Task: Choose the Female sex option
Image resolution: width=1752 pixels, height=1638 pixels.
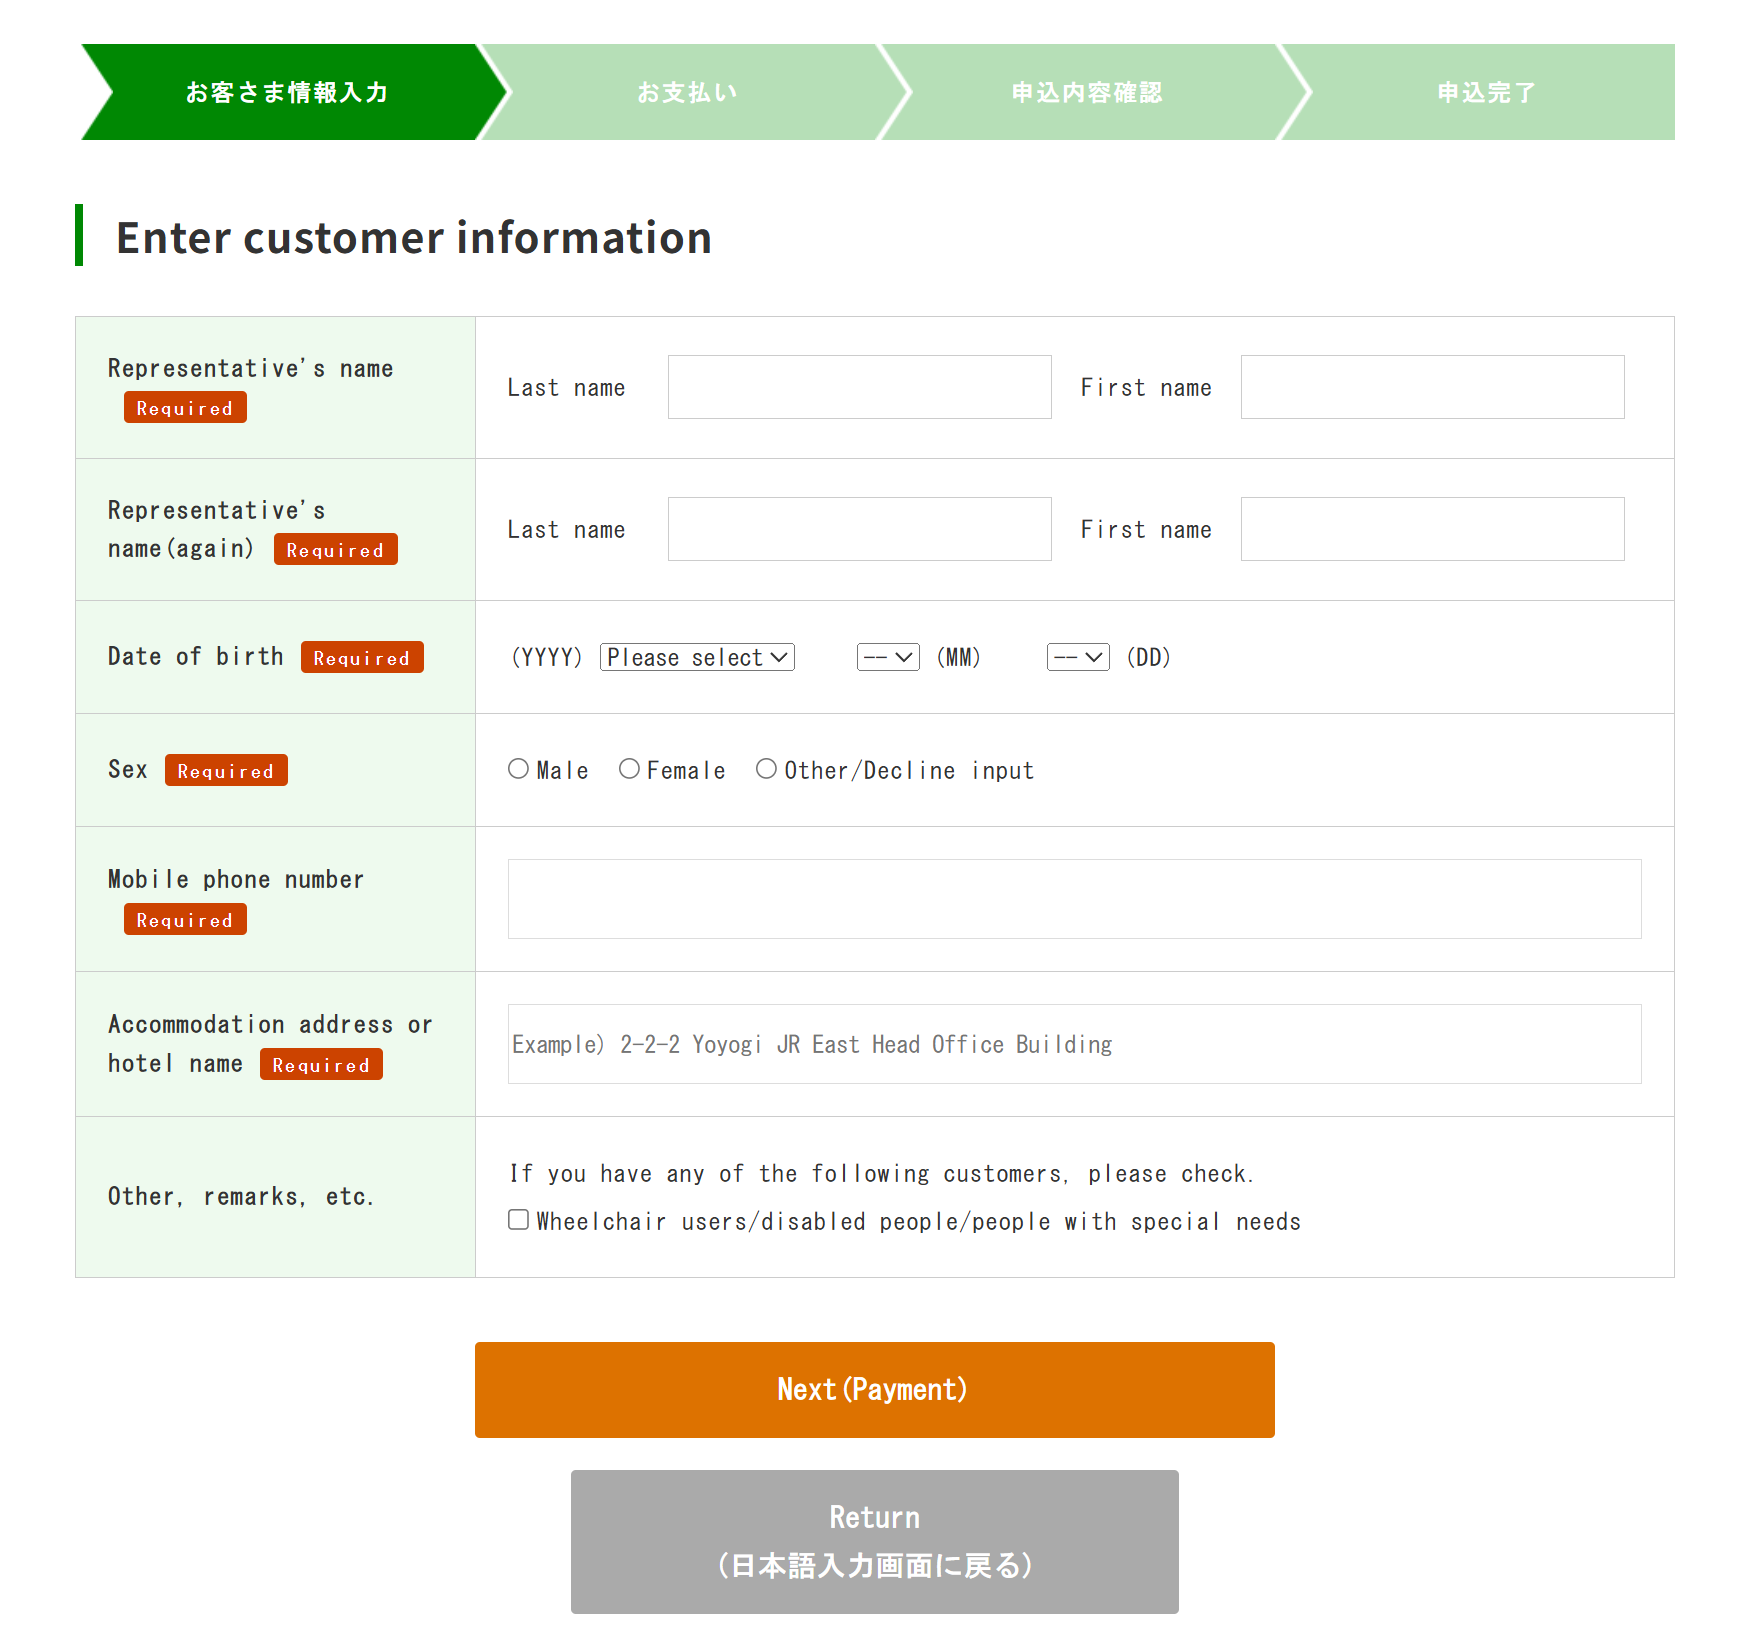Action: pyautogui.click(x=629, y=769)
